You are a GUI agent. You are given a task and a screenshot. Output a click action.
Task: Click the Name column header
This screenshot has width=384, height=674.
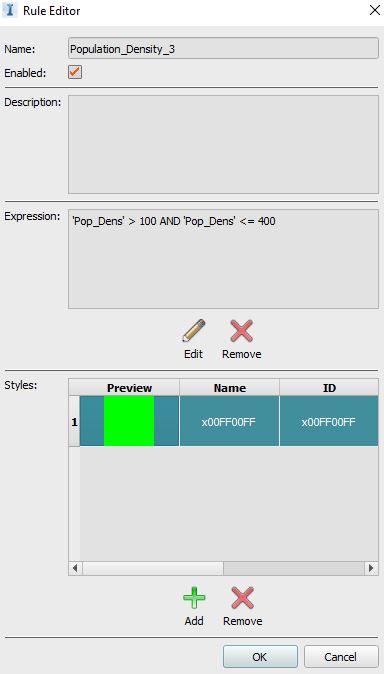coord(230,388)
